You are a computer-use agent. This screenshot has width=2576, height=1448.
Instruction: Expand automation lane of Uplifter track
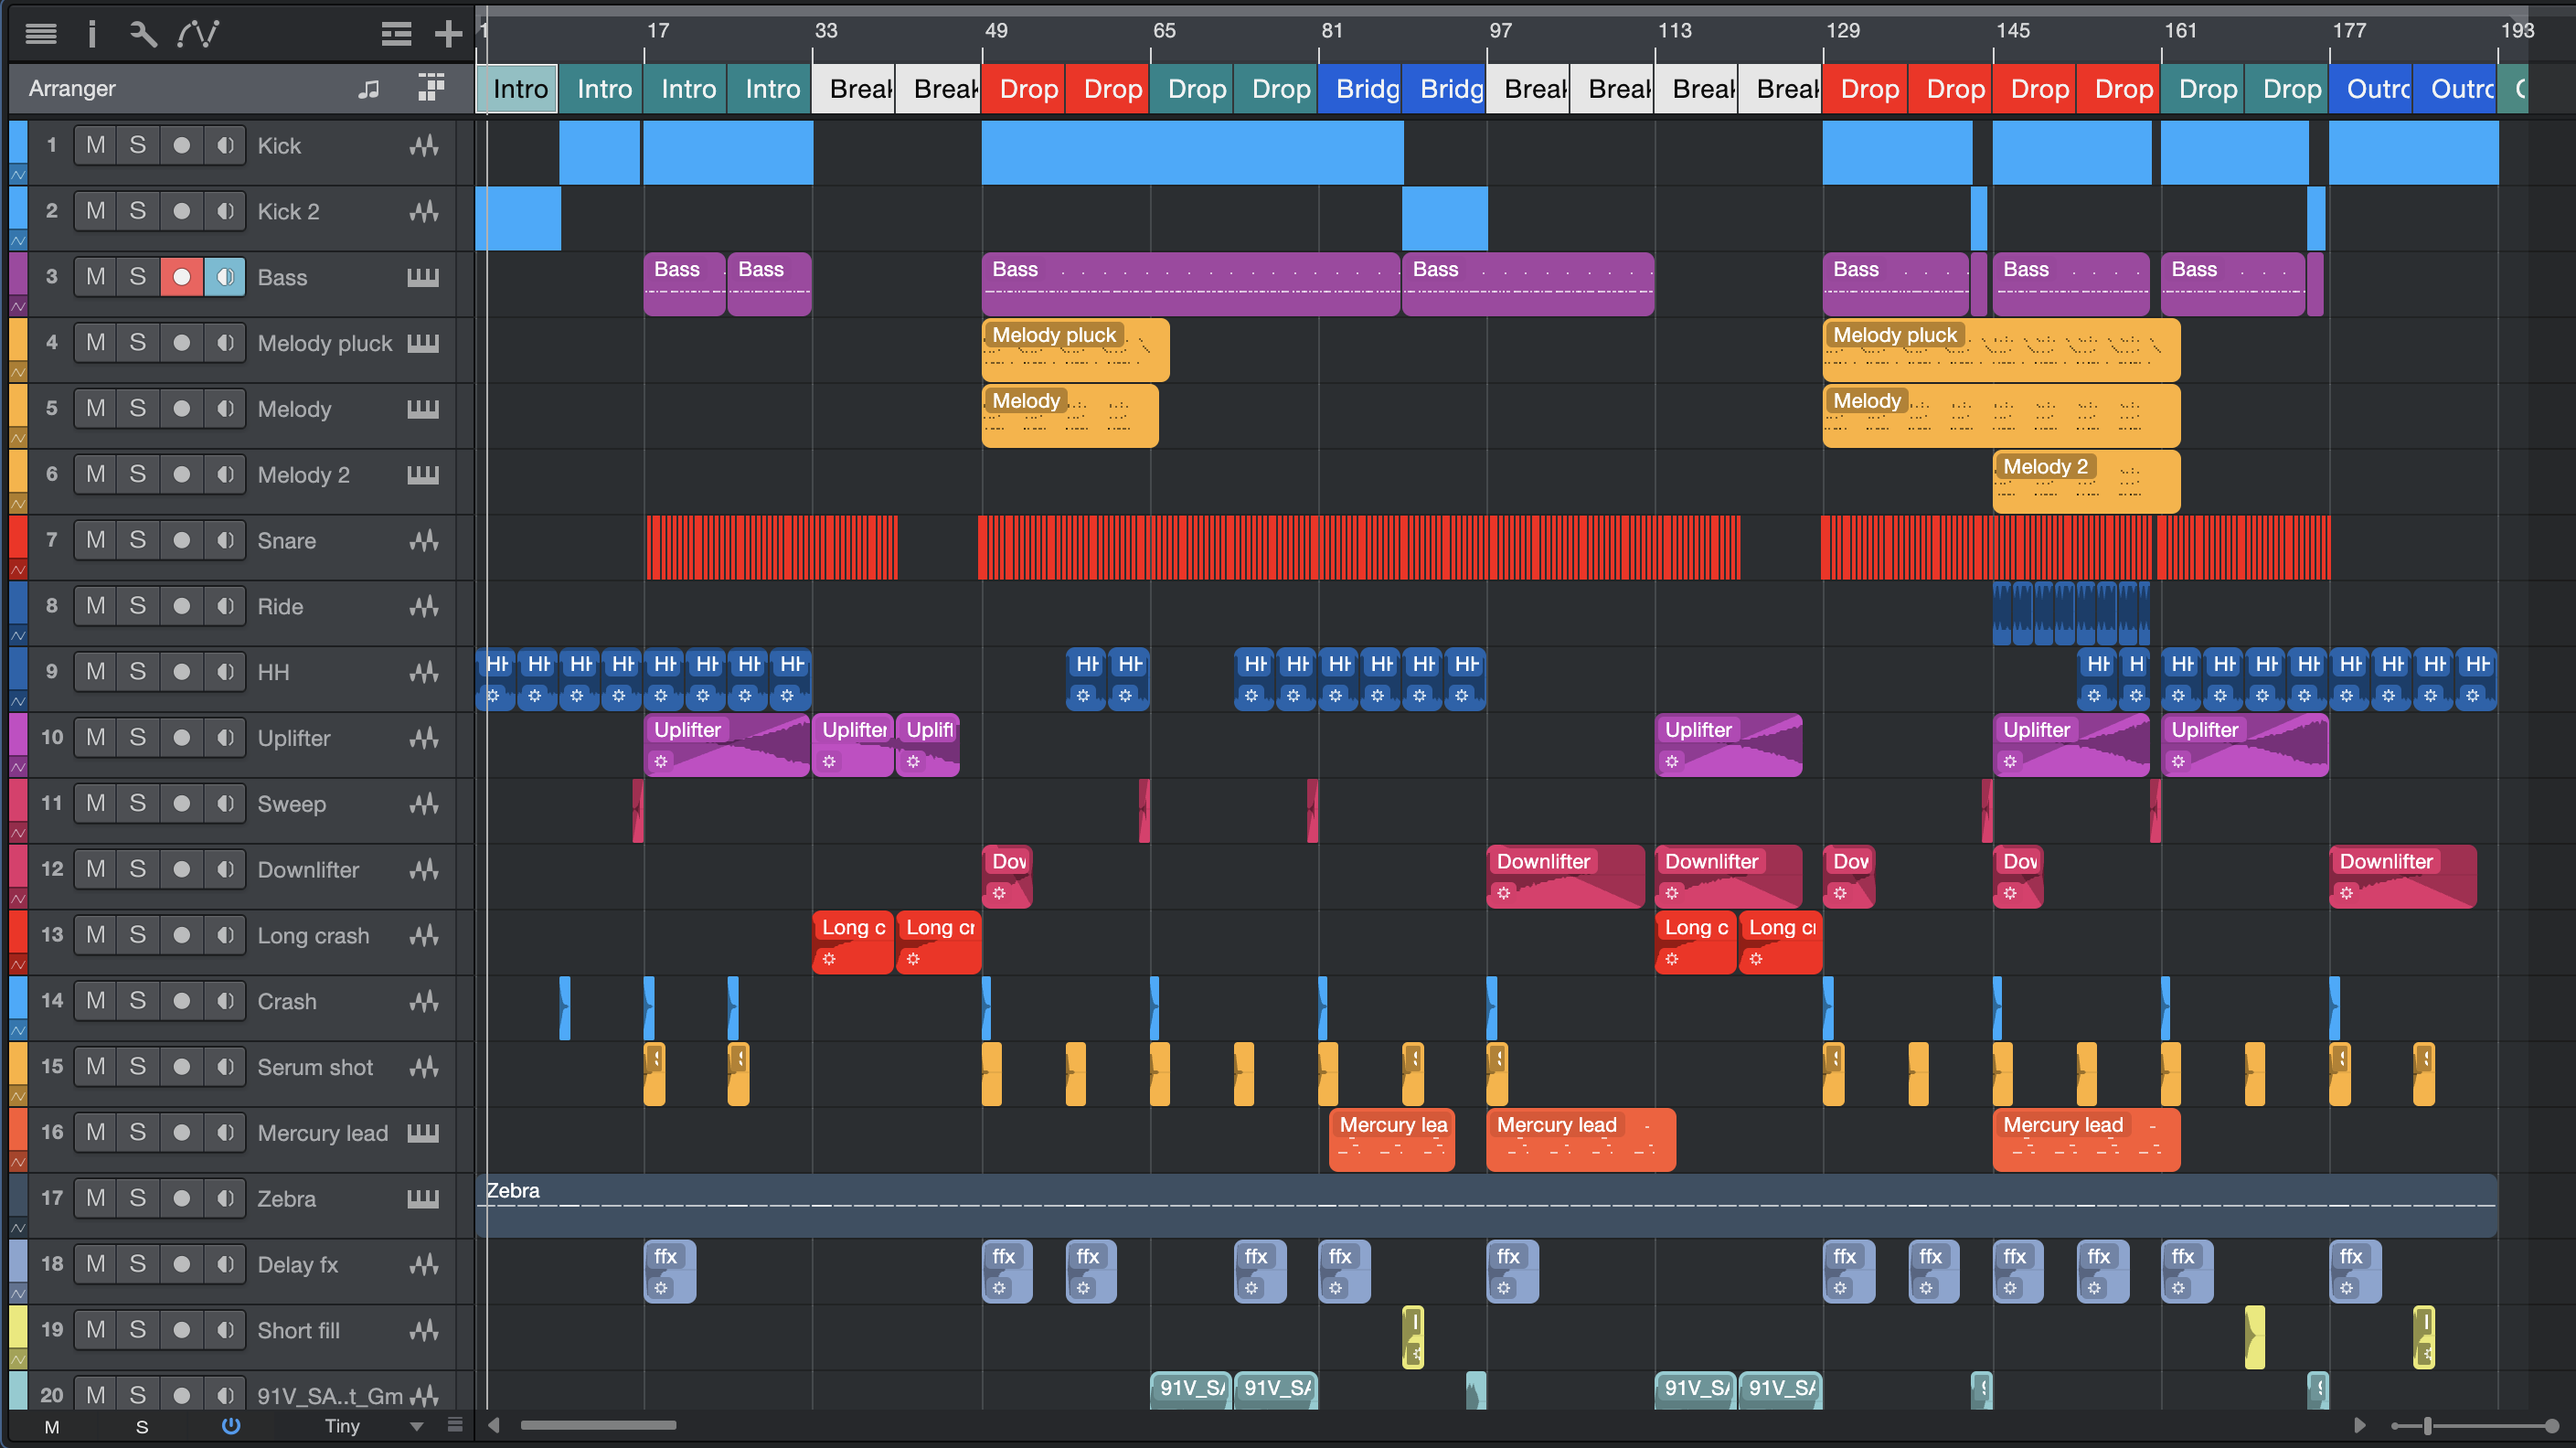18,767
